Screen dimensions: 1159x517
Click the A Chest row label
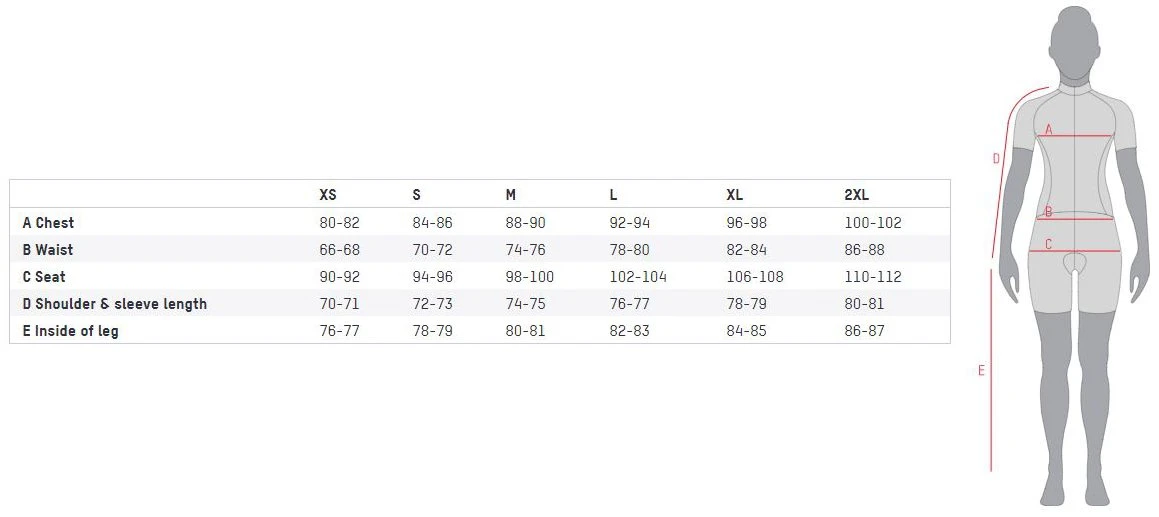(x=48, y=222)
